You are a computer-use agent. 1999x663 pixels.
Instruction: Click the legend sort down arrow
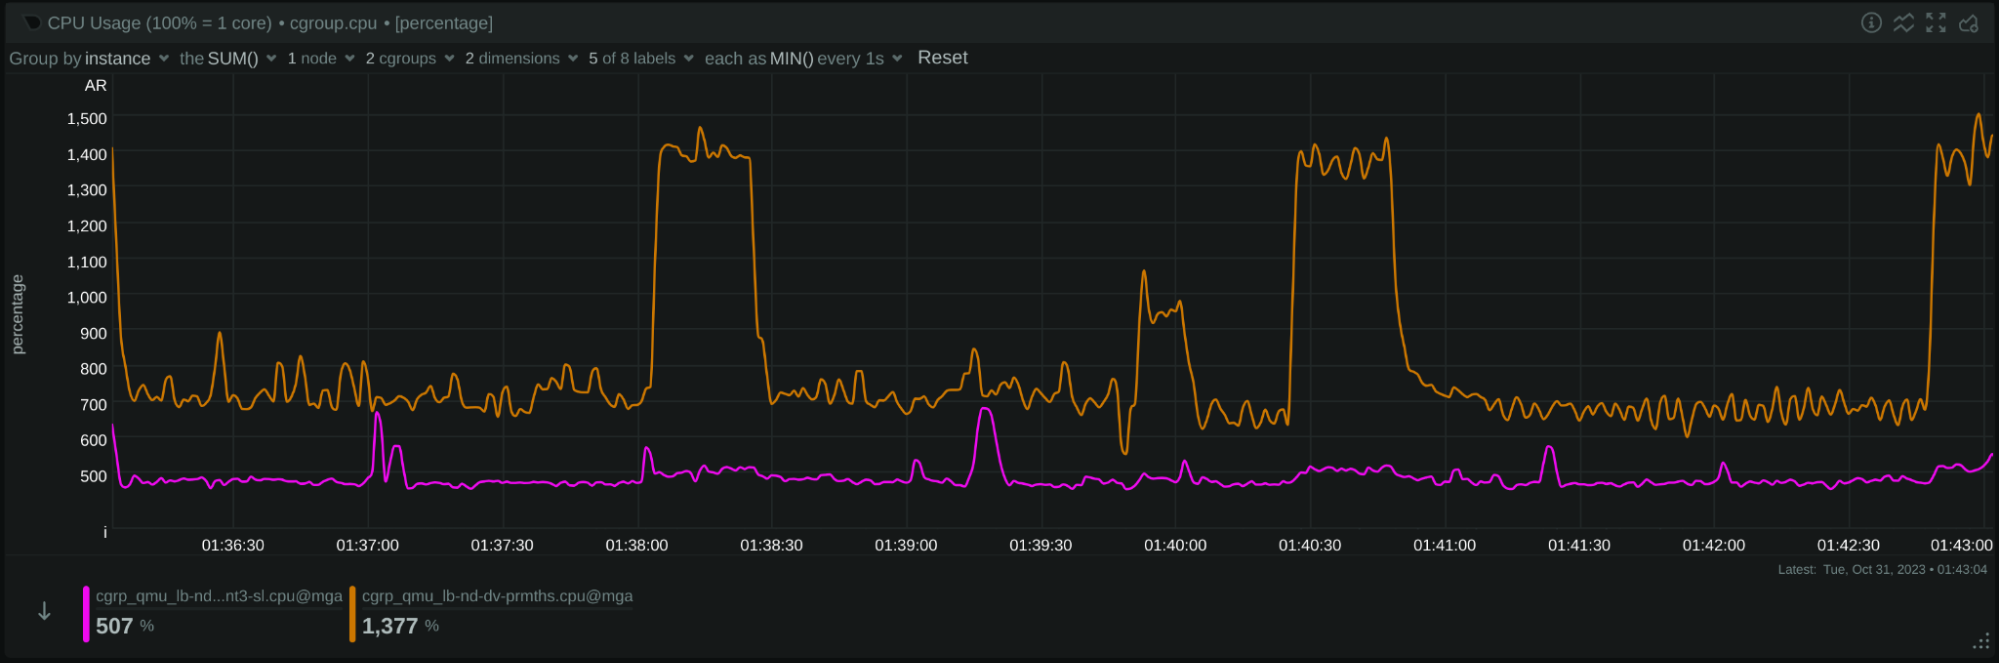click(x=44, y=611)
